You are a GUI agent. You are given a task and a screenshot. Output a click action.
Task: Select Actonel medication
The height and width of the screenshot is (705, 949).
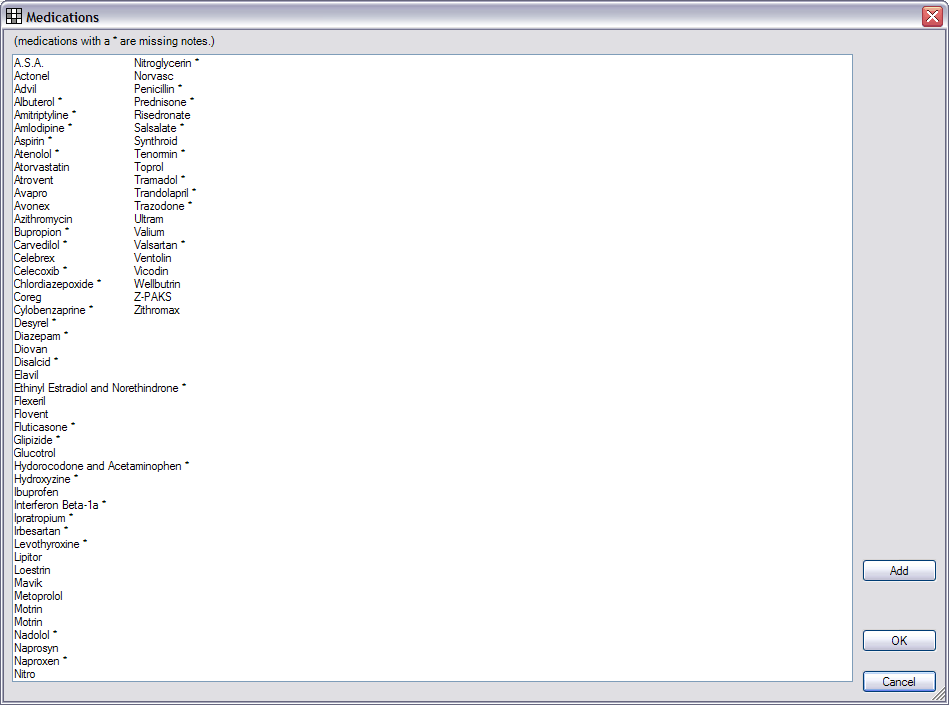31,76
